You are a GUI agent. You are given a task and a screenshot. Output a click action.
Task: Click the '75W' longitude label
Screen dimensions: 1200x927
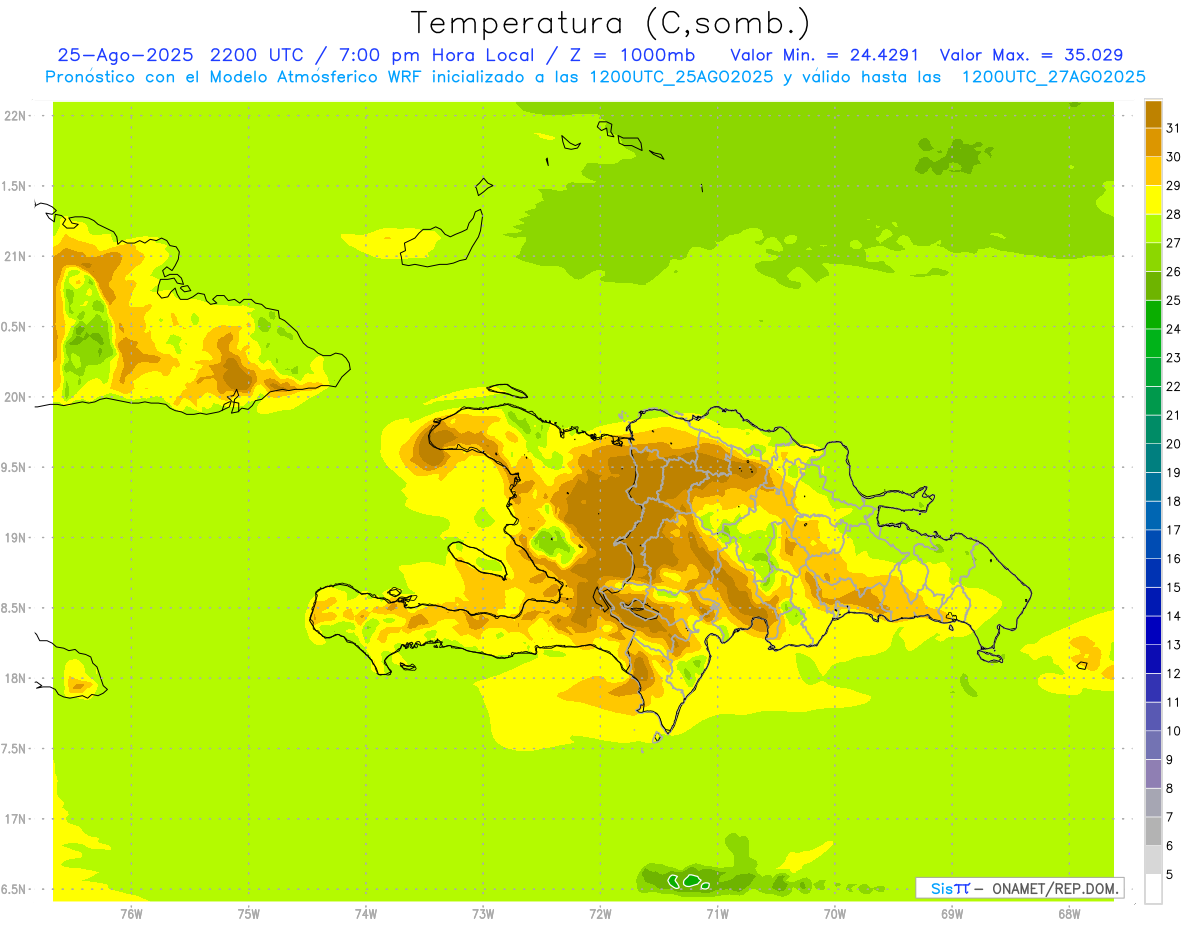click(249, 914)
